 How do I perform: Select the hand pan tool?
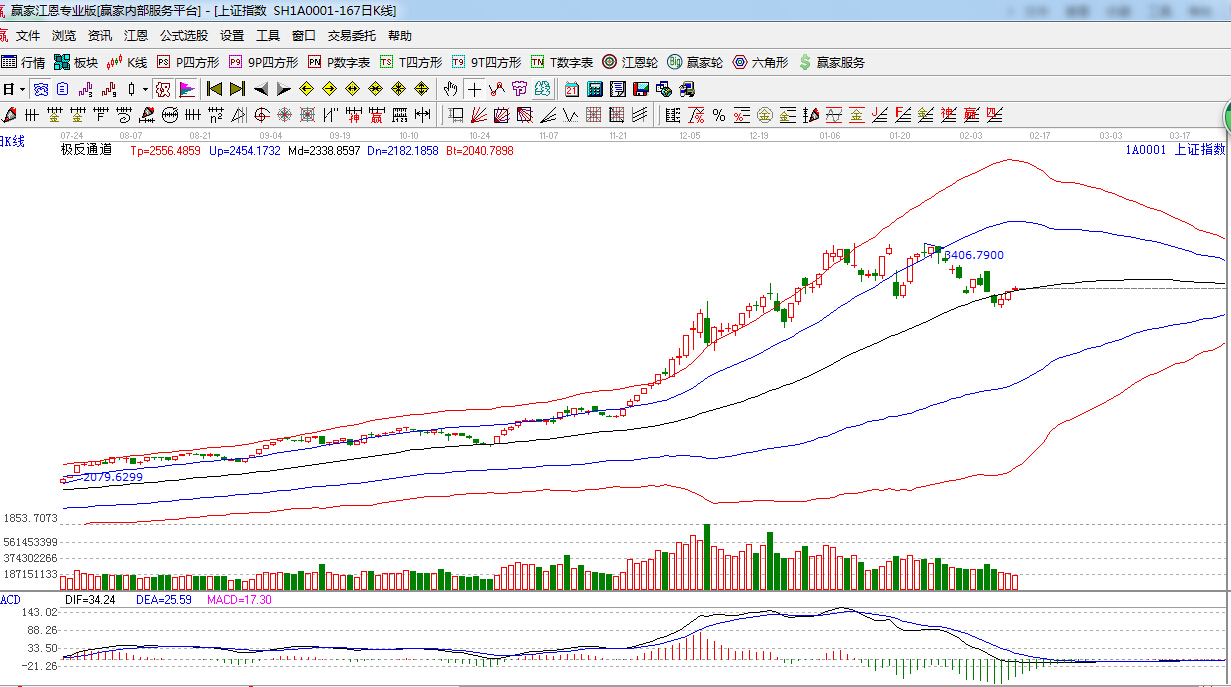tap(451, 89)
